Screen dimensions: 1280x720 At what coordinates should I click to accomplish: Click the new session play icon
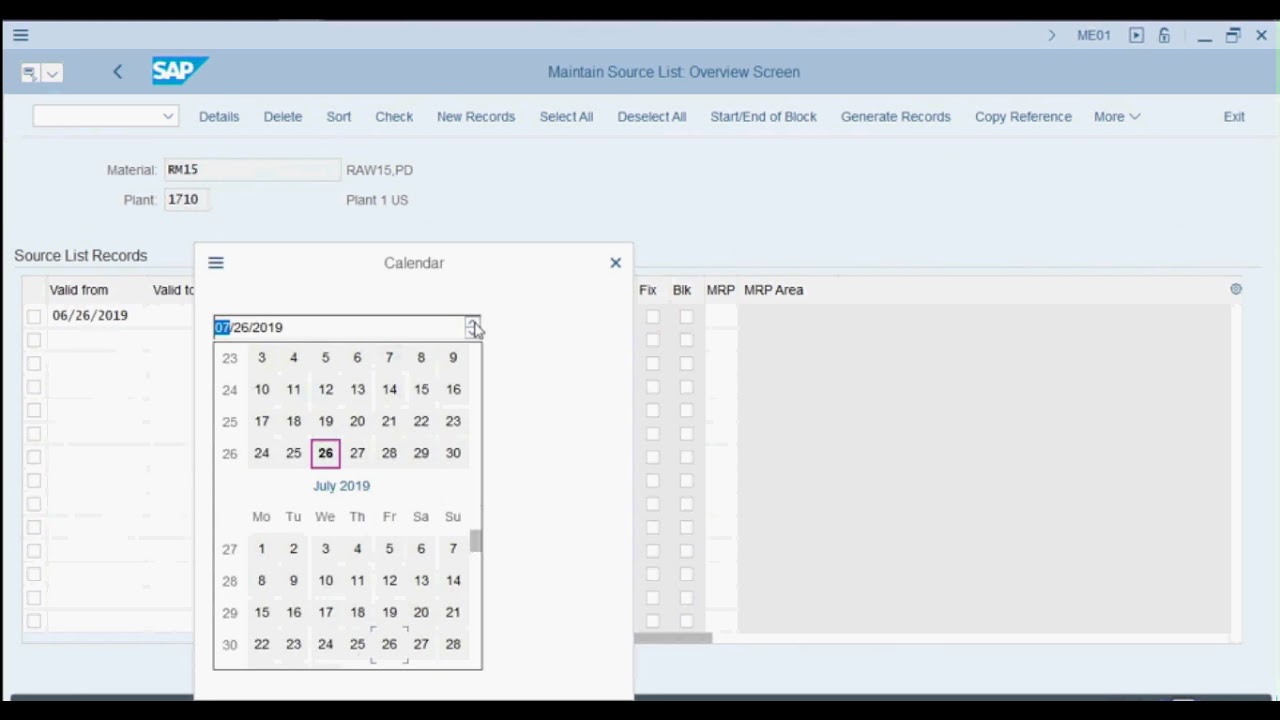click(1136, 35)
